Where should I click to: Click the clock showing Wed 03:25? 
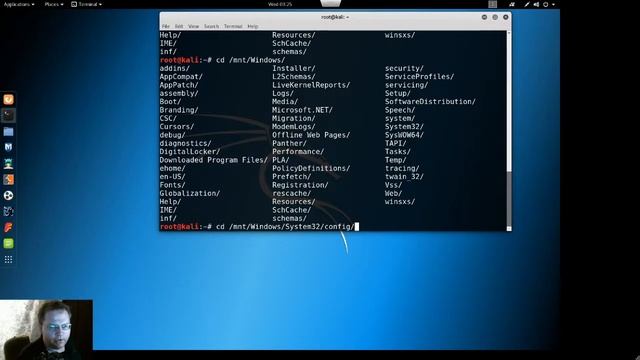(x=280, y=4)
